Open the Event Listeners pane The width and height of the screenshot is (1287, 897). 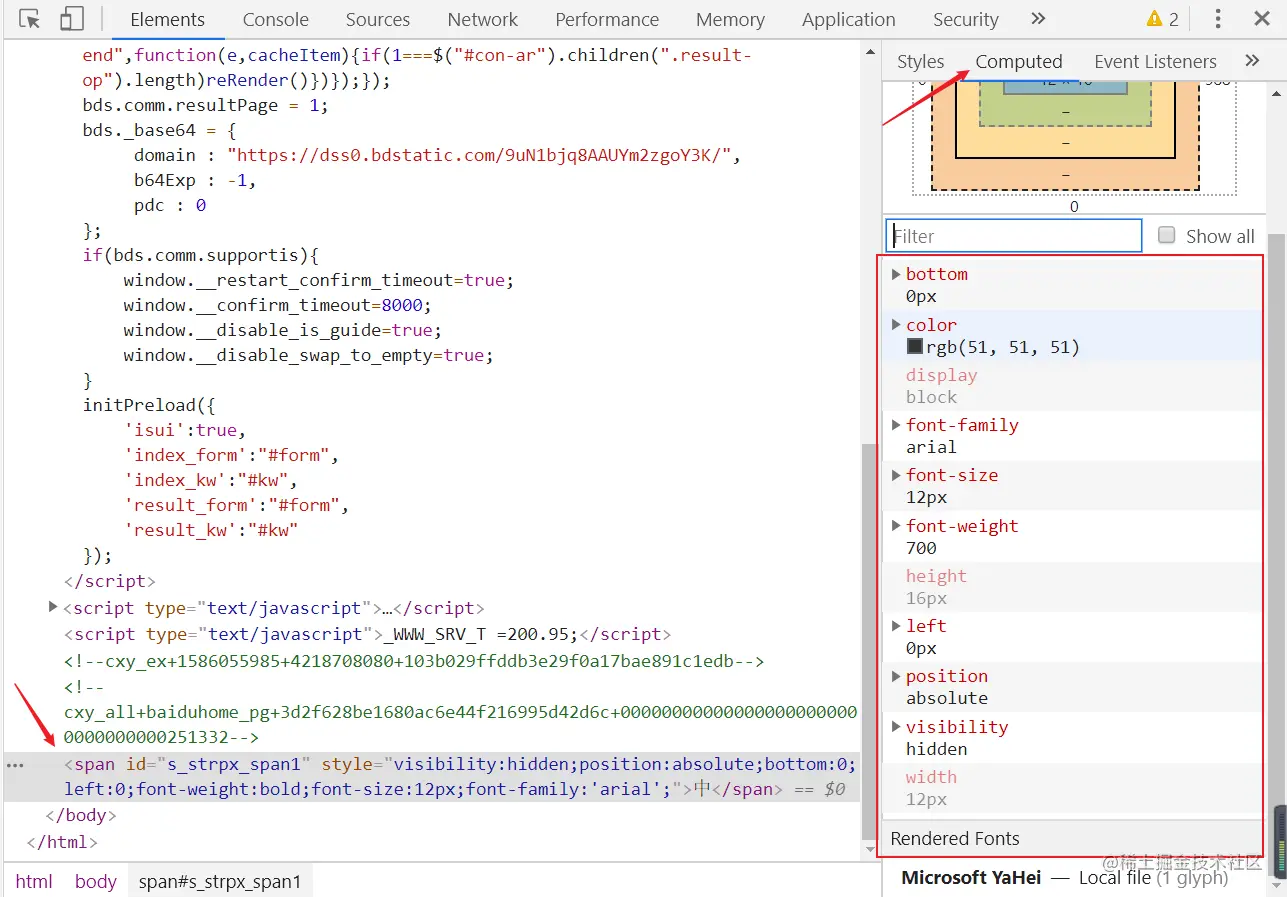tap(1155, 61)
